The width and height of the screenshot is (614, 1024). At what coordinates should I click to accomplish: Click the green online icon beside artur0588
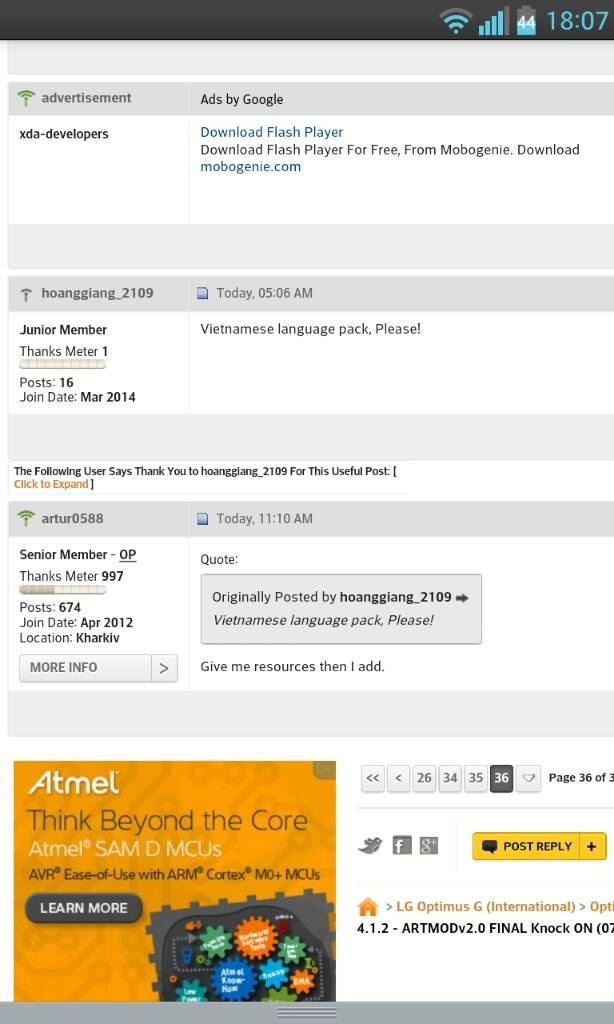25,519
